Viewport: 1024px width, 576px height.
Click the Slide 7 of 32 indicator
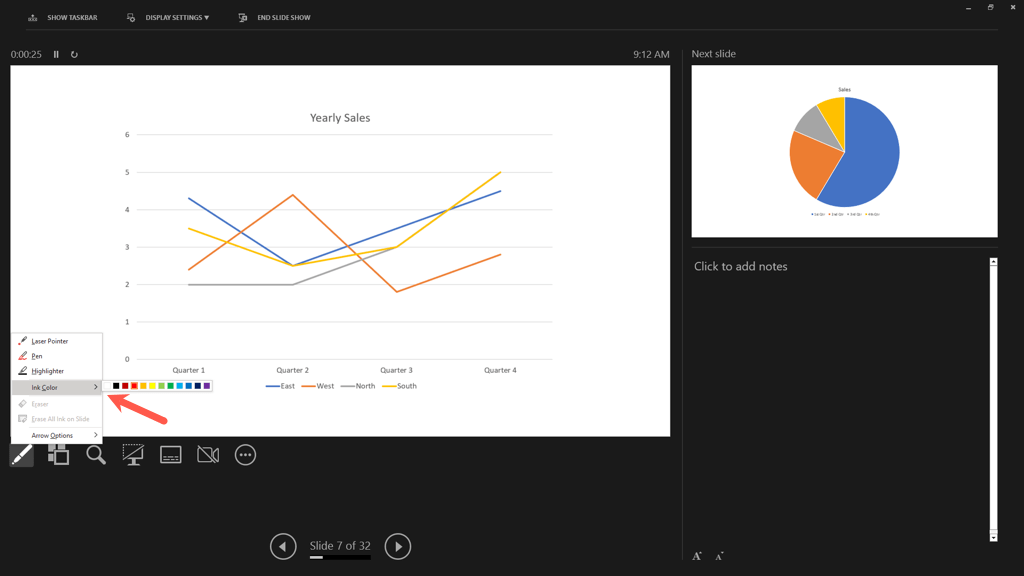pos(340,546)
